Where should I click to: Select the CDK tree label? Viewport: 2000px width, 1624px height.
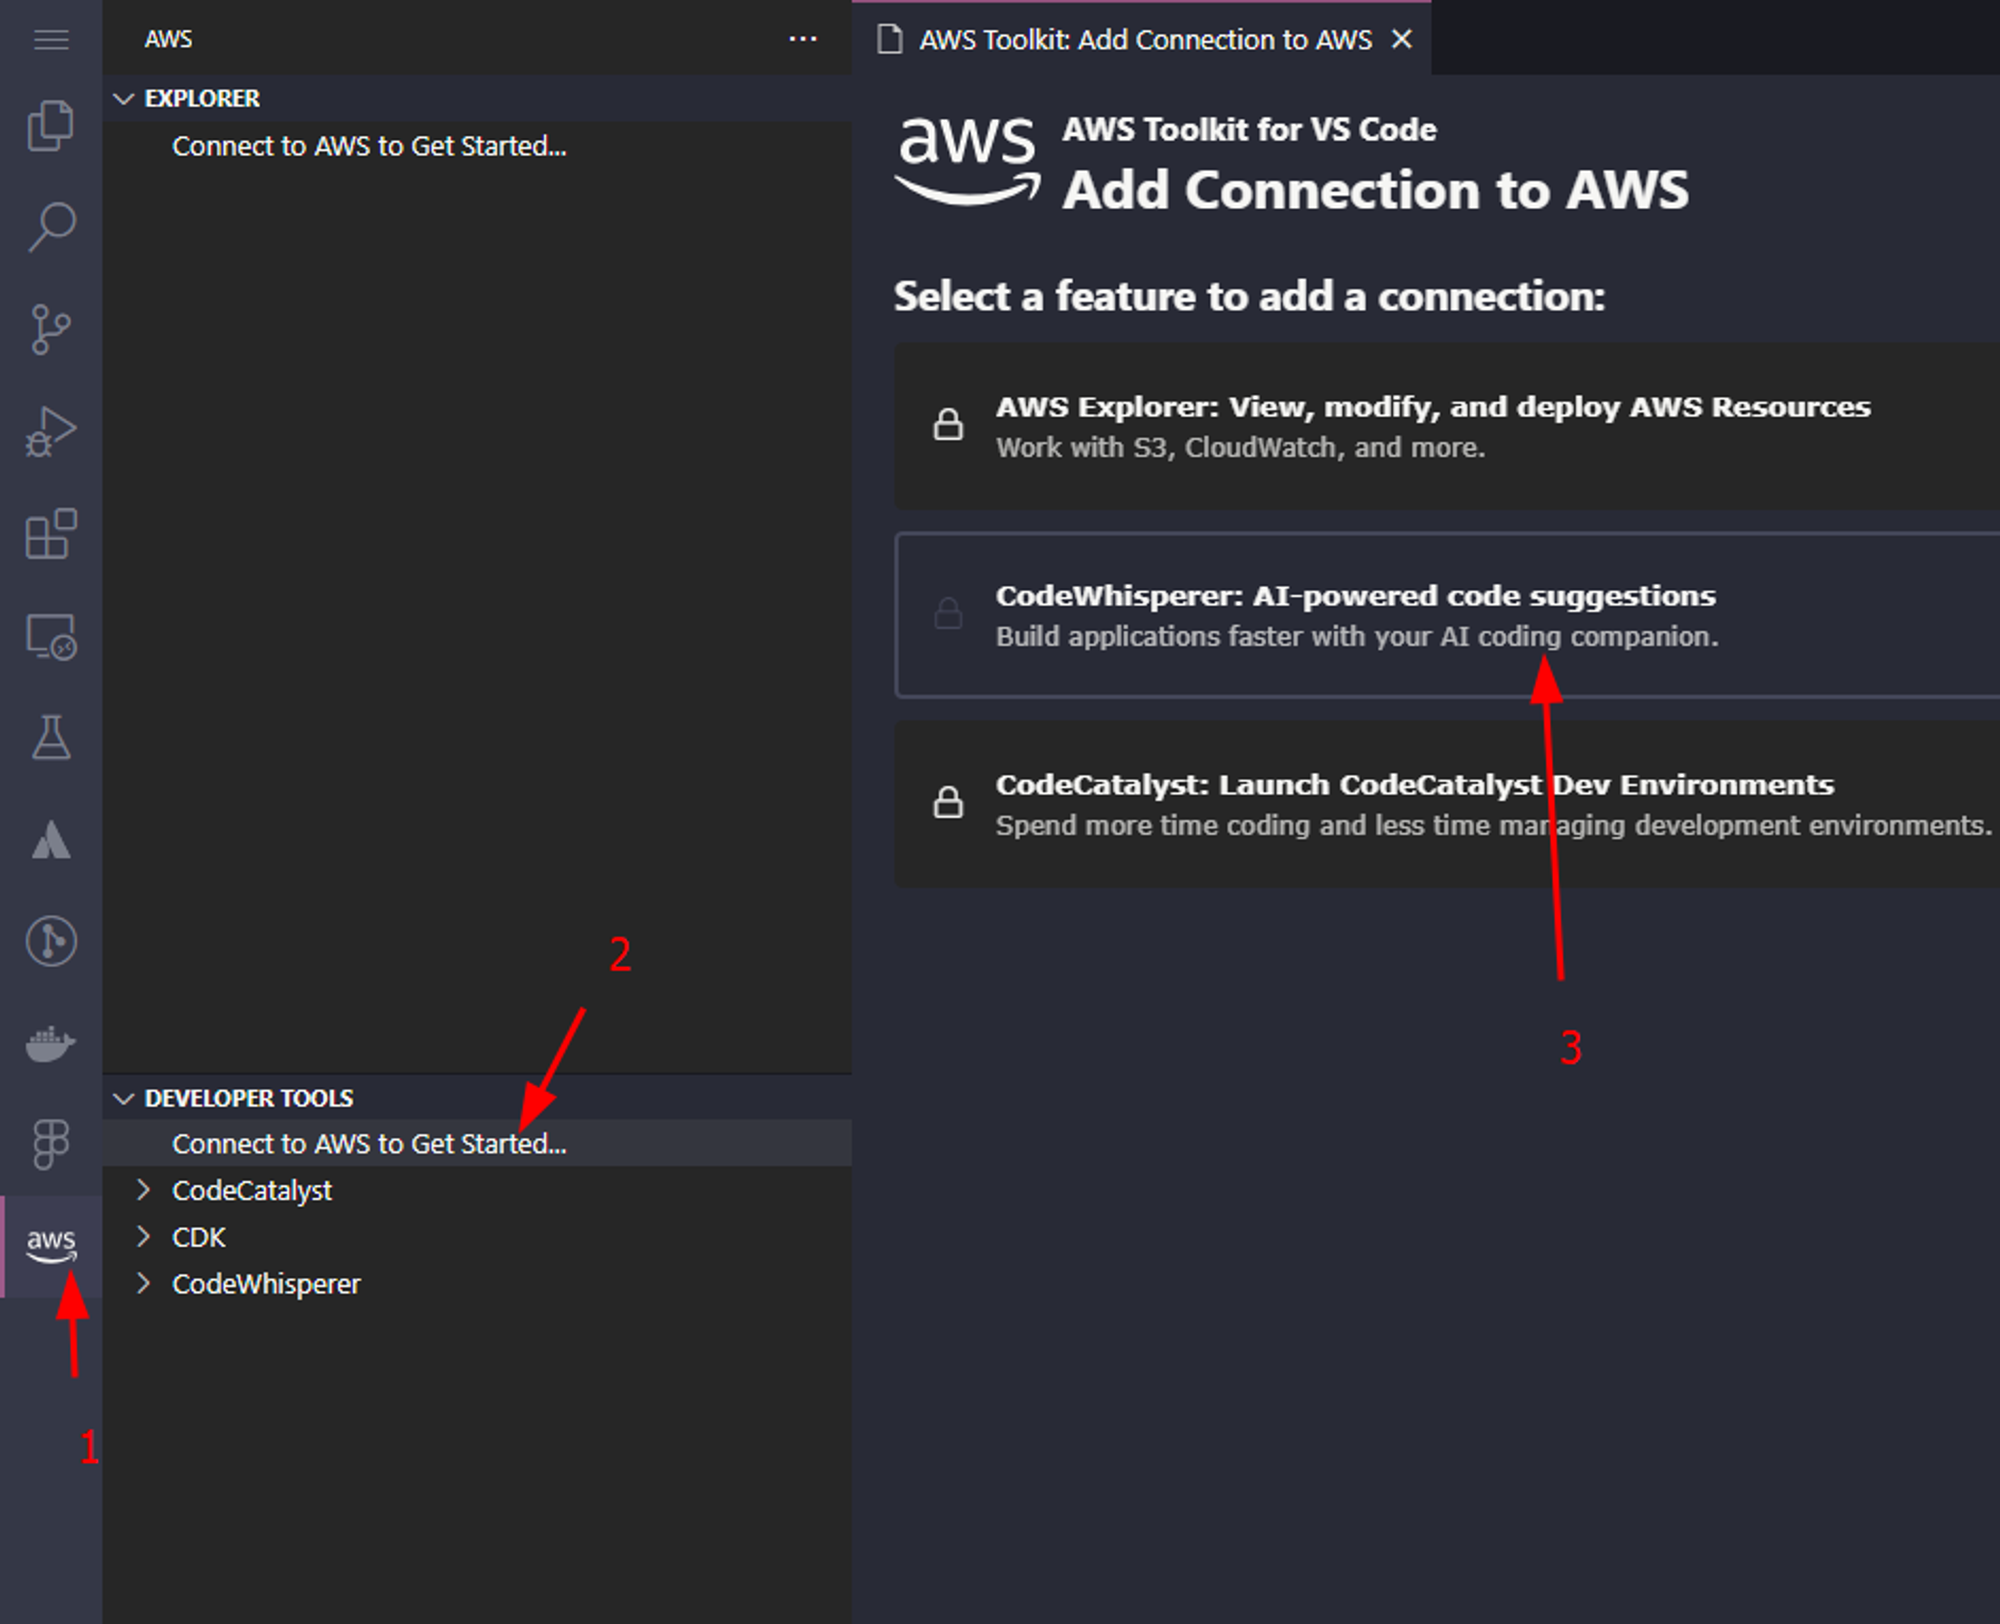[x=199, y=1237]
